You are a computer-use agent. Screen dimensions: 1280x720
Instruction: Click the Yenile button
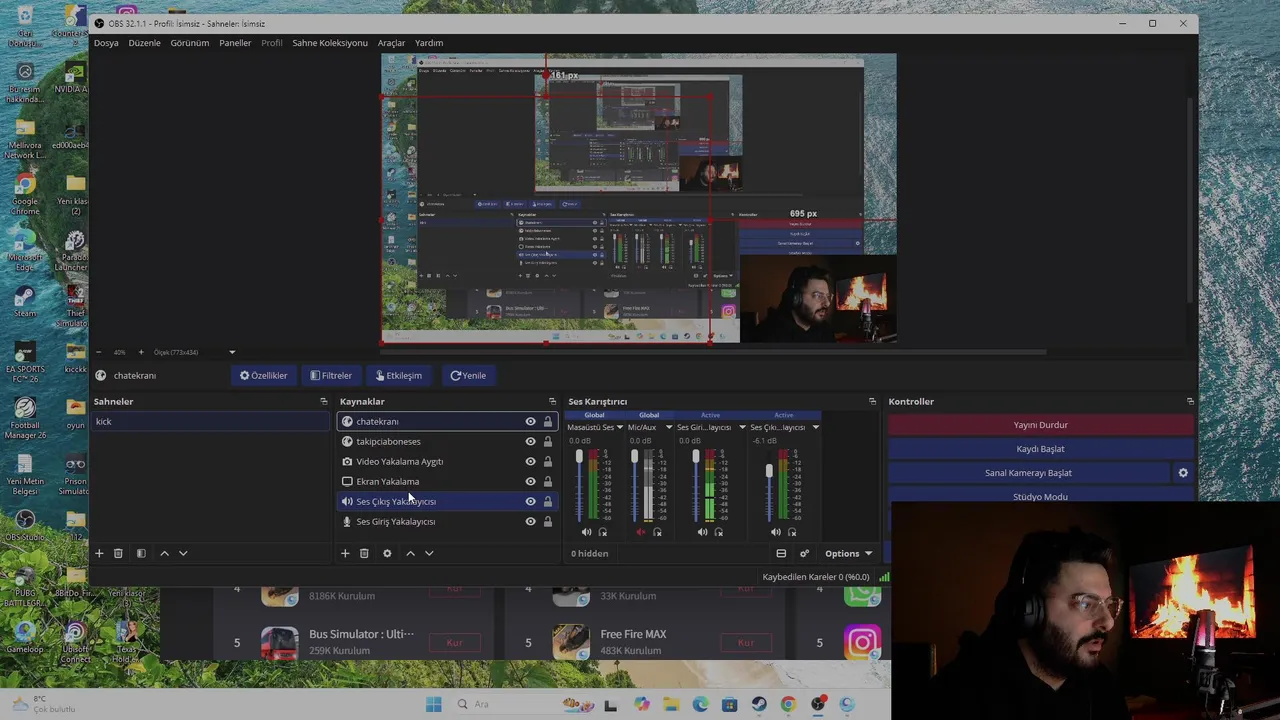(468, 376)
